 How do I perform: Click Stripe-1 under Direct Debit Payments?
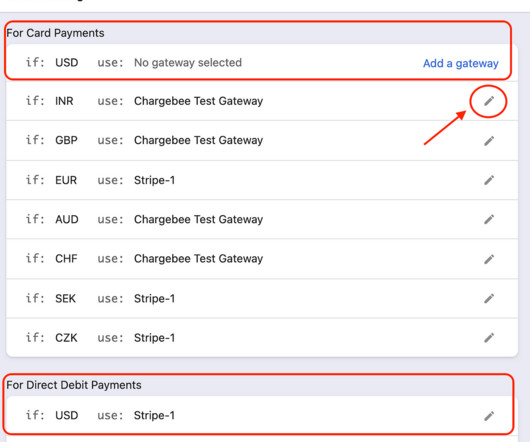pyautogui.click(x=154, y=415)
